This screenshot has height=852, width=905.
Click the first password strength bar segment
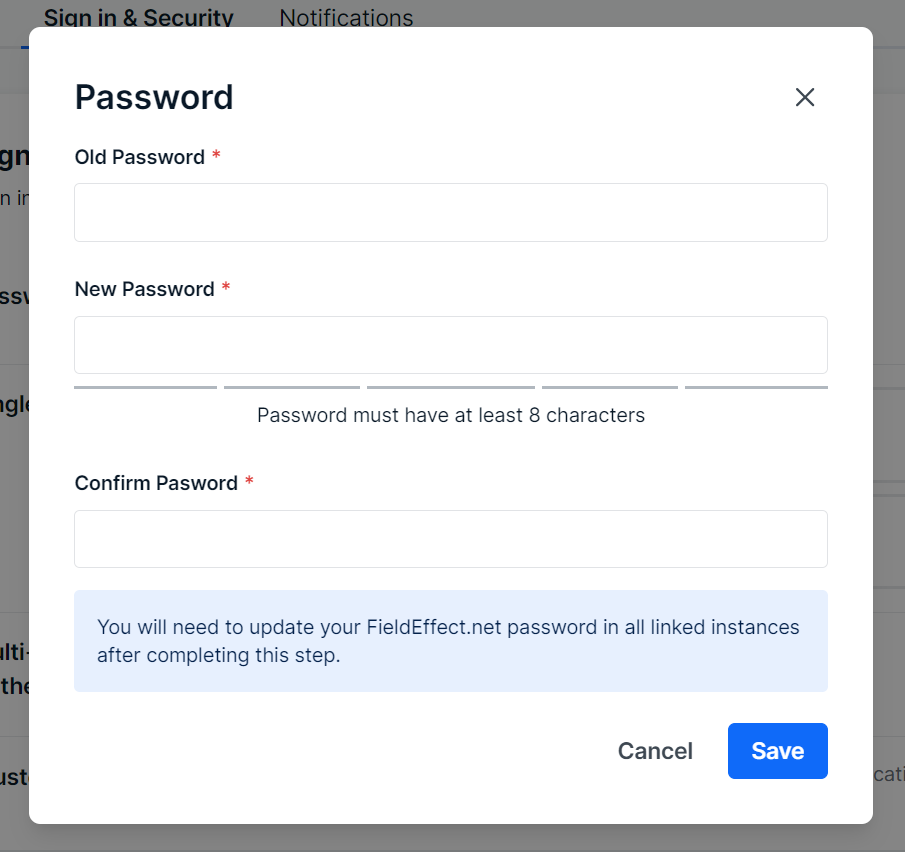145,387
